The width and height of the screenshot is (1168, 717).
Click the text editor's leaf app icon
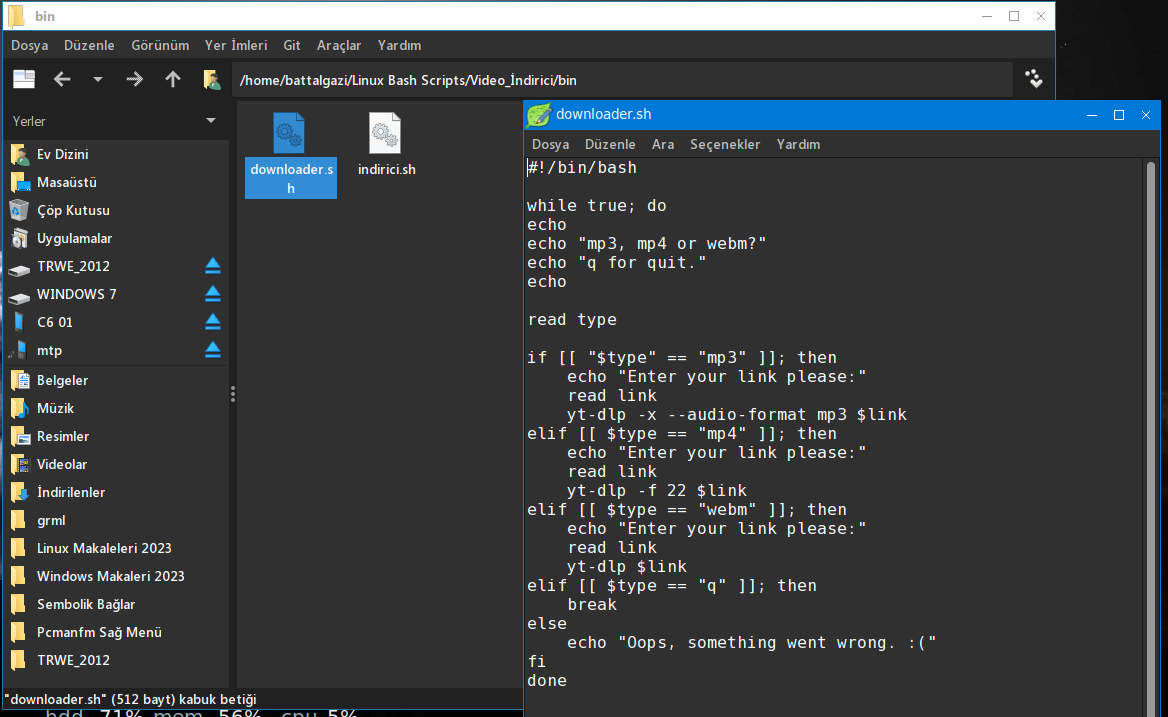539,115
